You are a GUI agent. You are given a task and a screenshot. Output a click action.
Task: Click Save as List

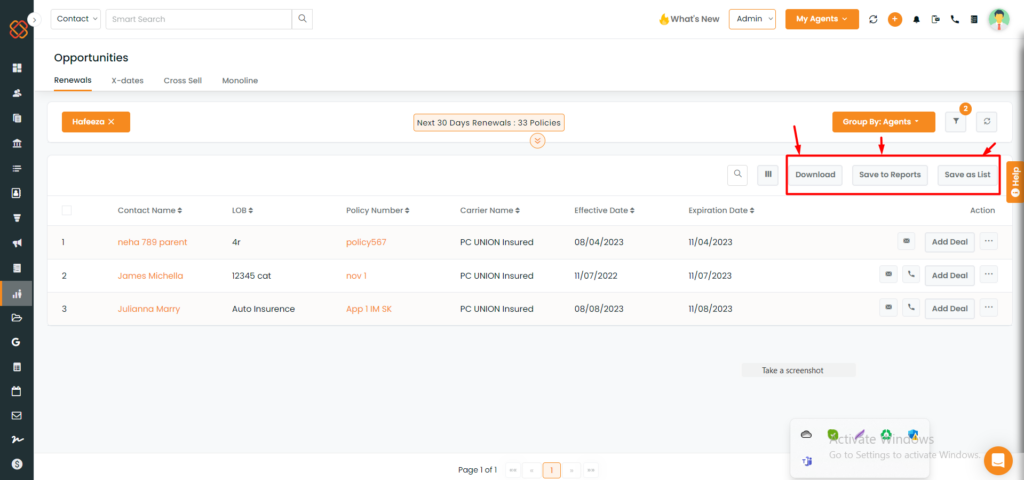coord(967,174)
